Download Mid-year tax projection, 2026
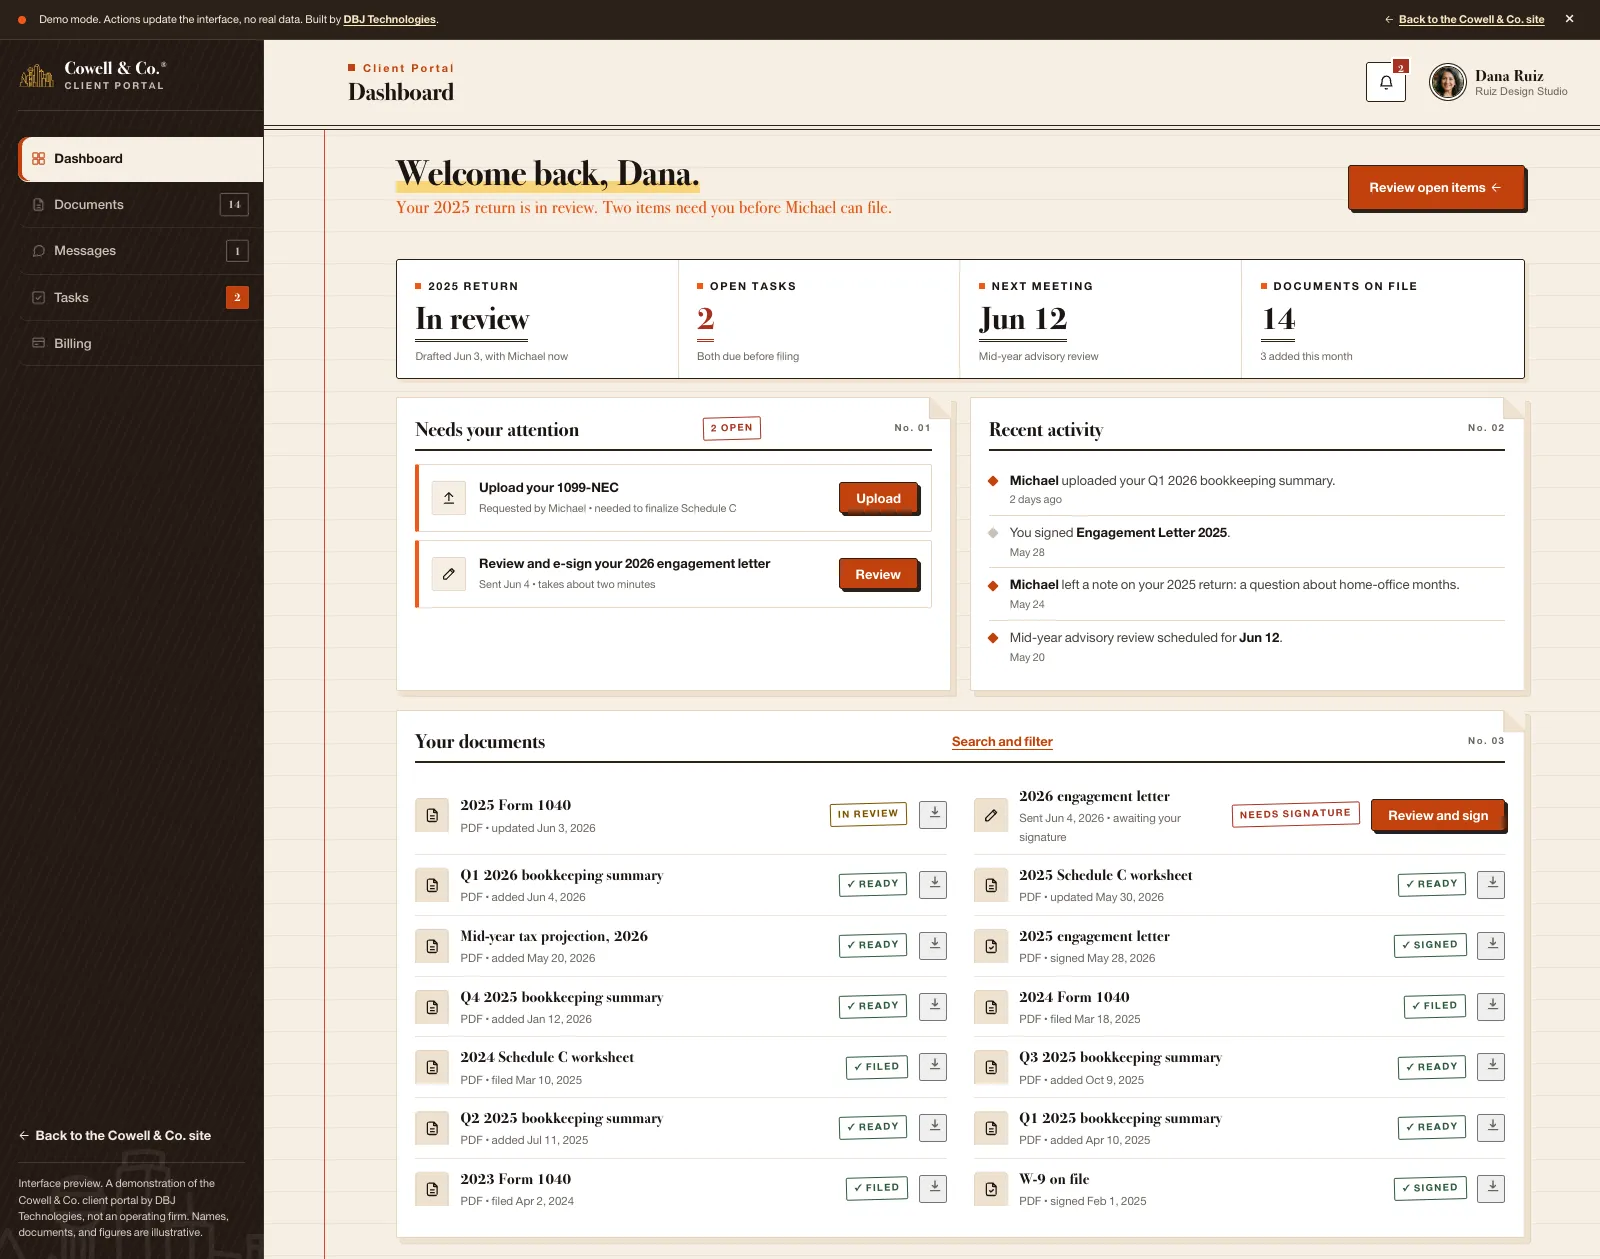 coord(933,945)
